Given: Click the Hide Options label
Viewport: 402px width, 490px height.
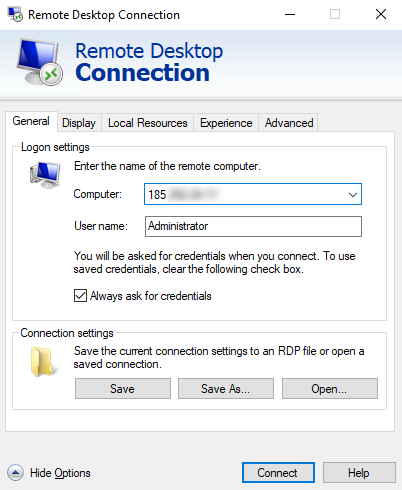Looking at the screenshot, I should point(60,473).
